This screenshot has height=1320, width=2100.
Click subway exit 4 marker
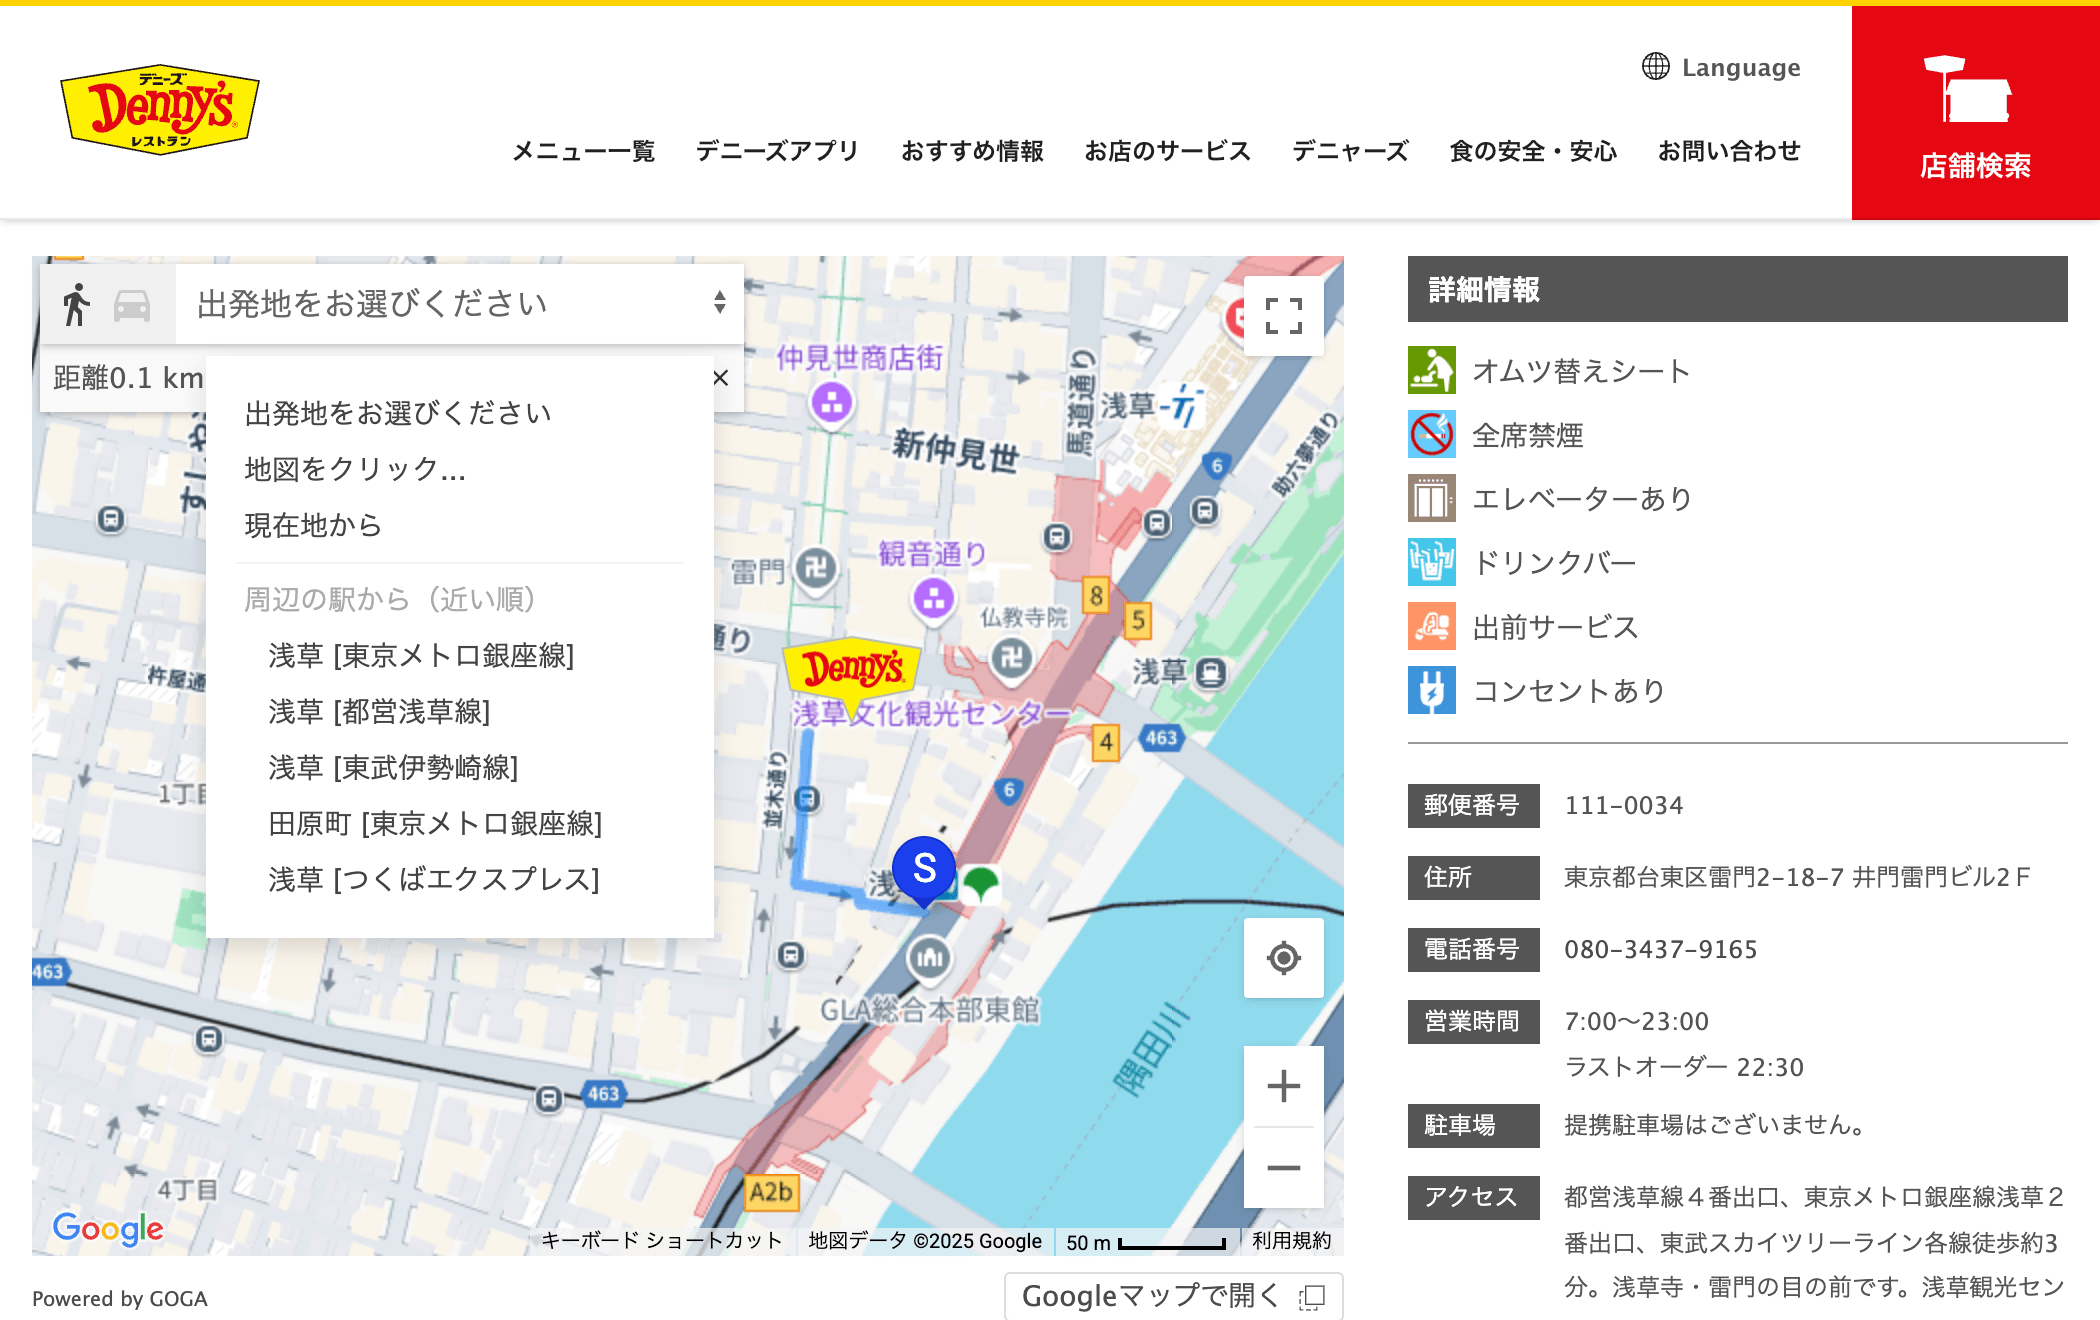pyautogui.click(x=1105, y=743)
